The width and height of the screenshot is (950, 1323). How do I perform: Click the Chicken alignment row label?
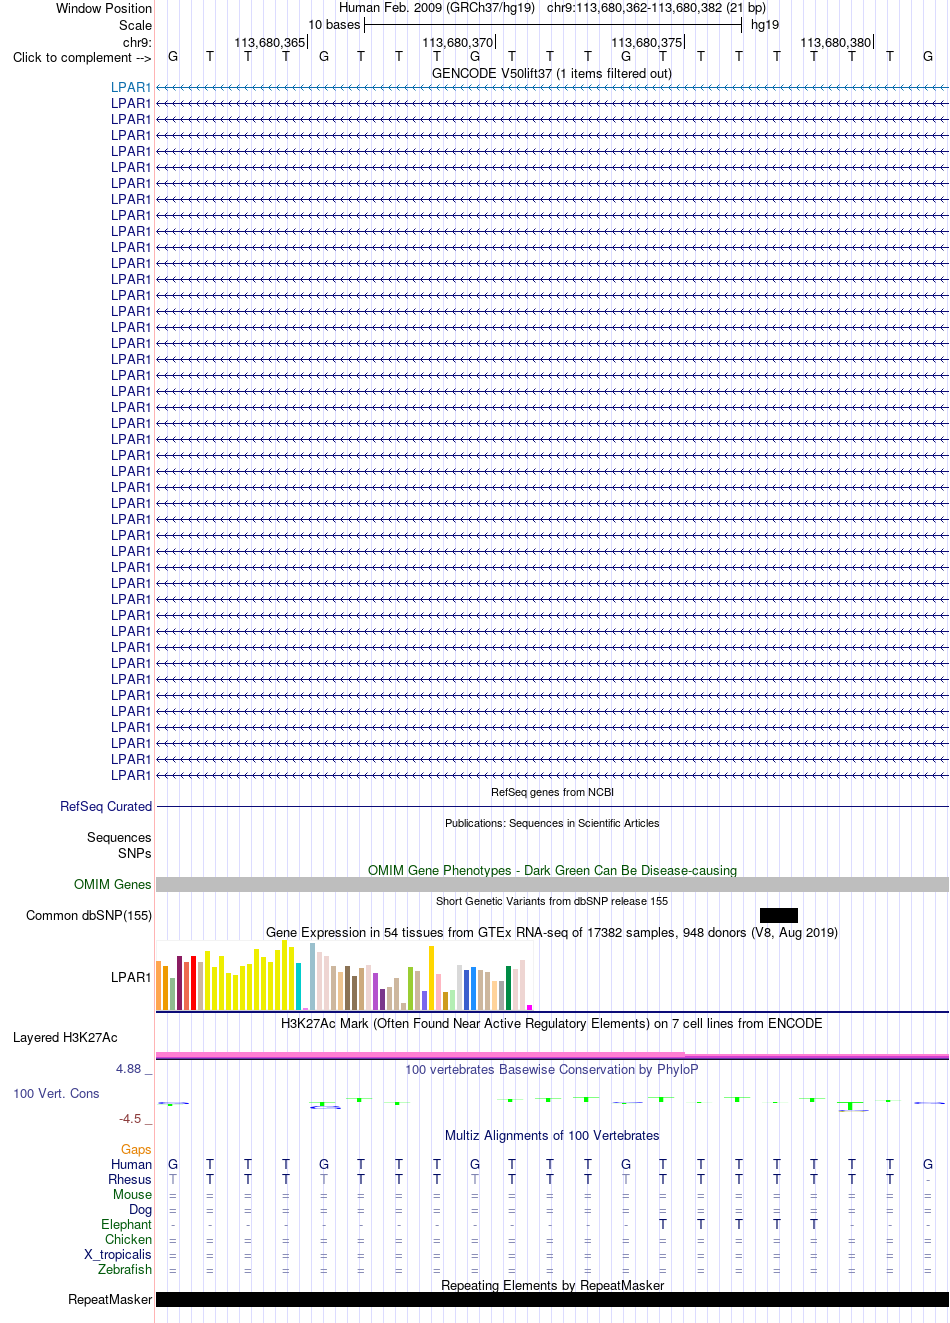[129, 1239]
